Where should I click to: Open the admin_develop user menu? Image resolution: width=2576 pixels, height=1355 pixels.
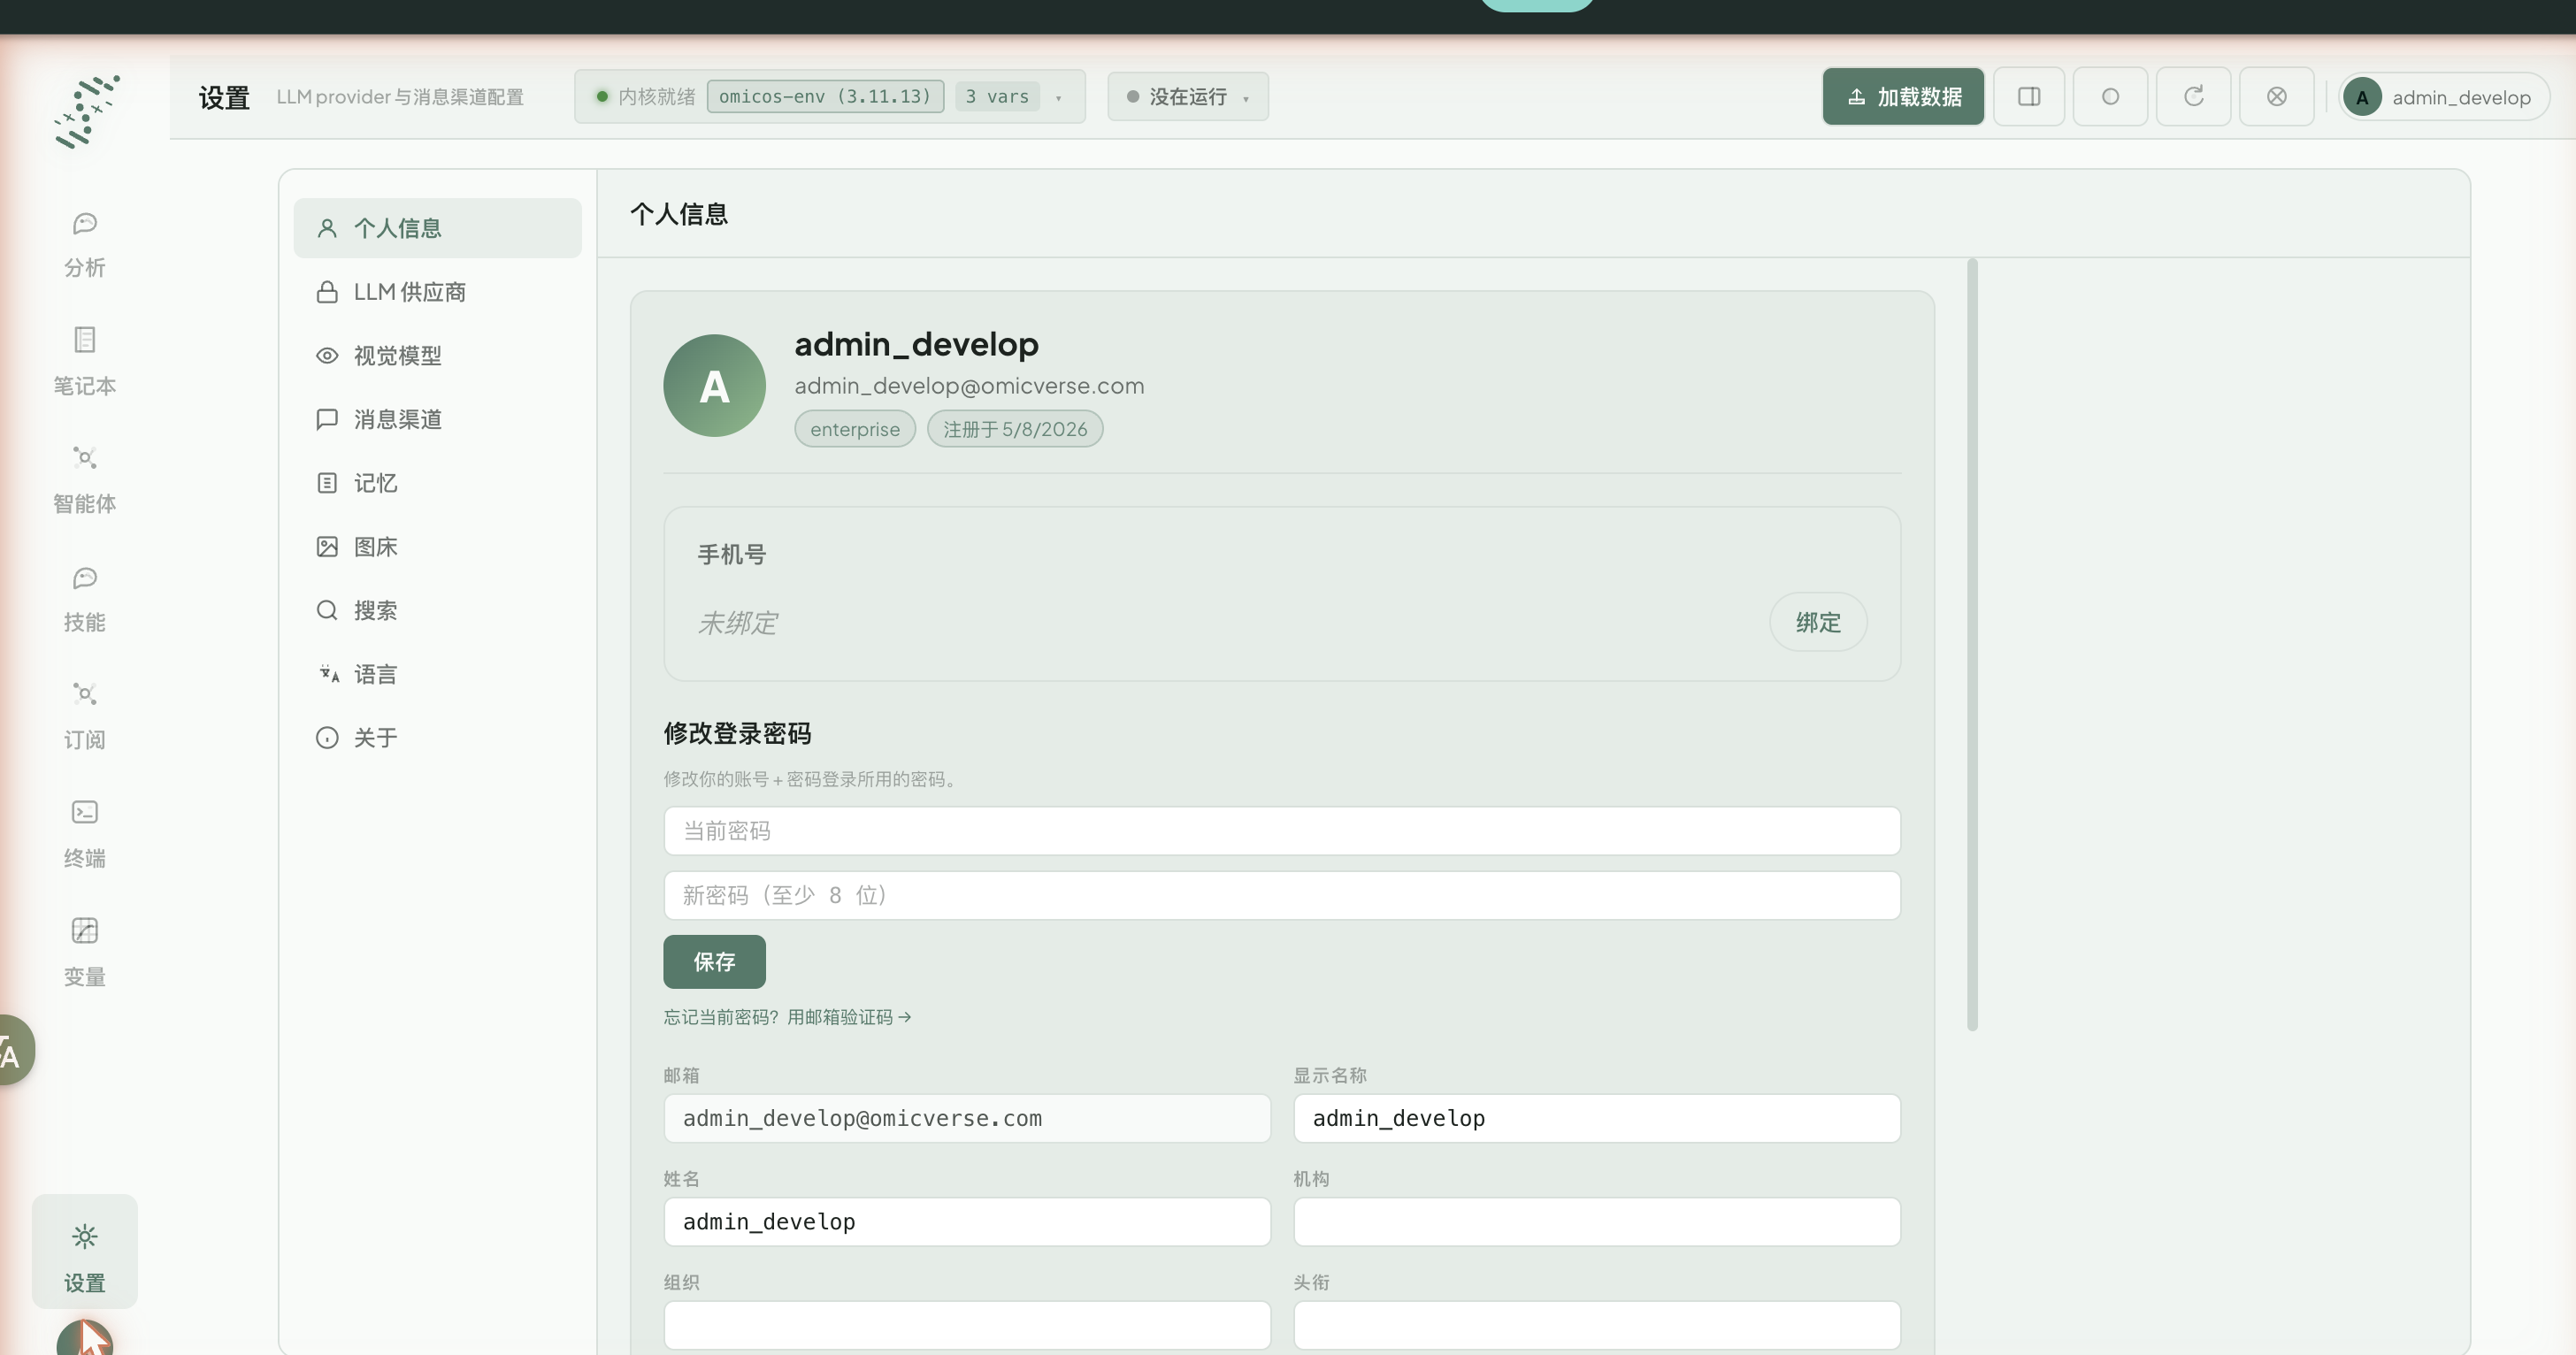pos(2444,97)
